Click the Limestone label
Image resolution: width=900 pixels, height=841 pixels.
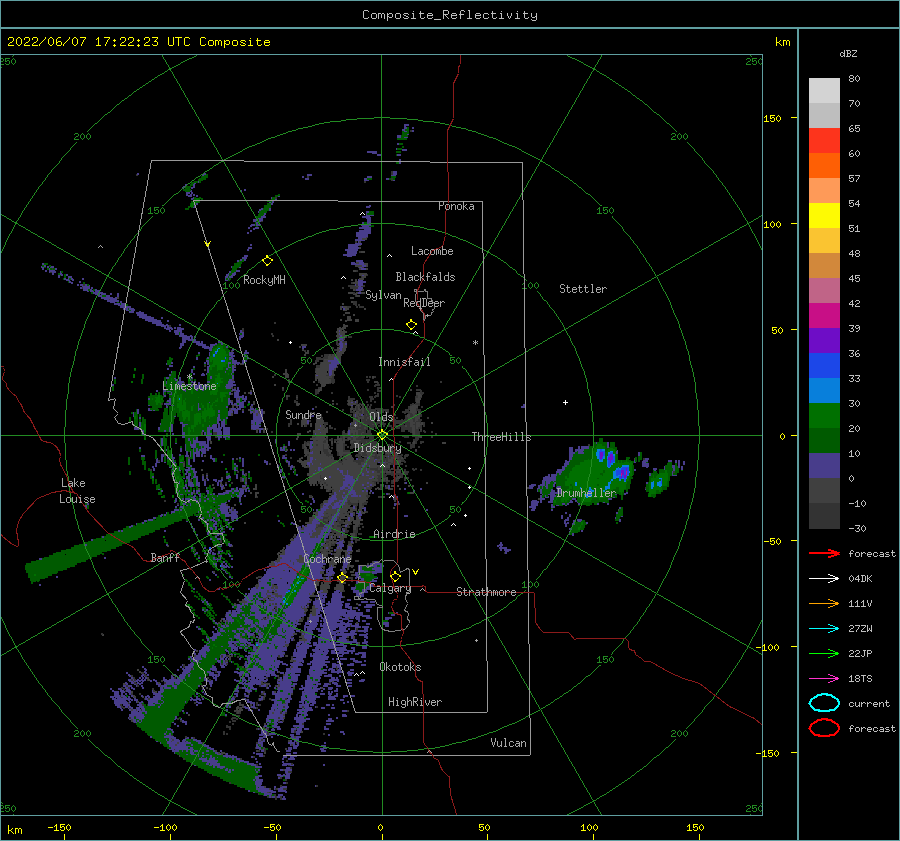point(189,386)
